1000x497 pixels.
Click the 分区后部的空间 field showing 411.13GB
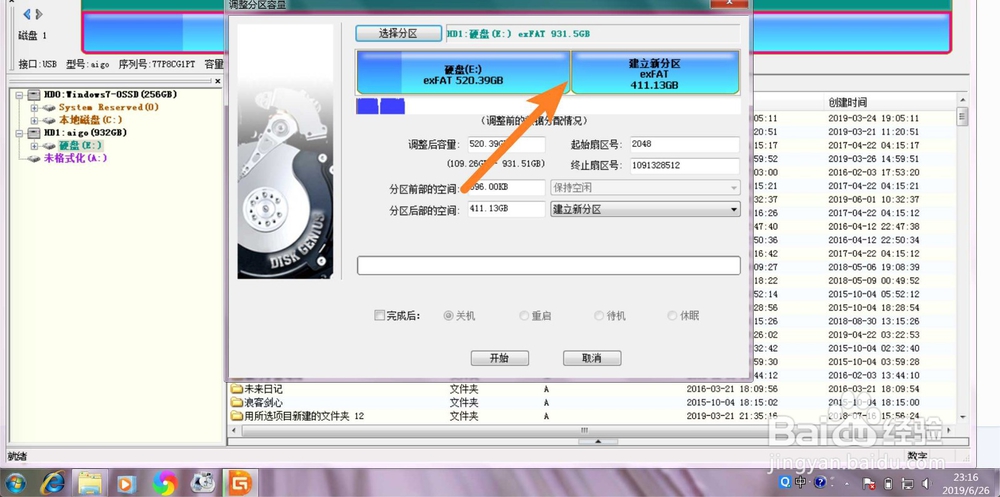click(x=506, y=209)
